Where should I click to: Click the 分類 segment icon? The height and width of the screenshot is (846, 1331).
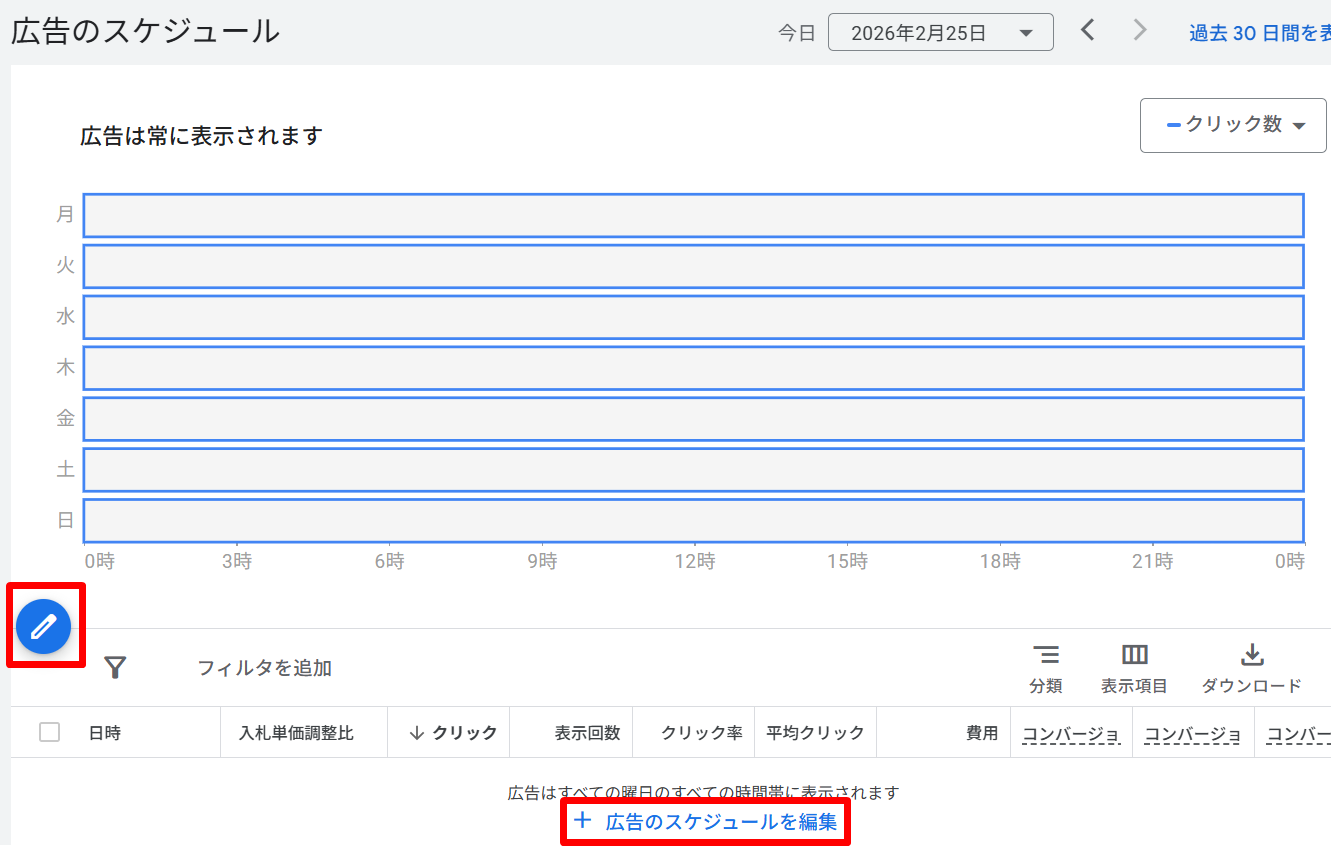click(1046, 656)
